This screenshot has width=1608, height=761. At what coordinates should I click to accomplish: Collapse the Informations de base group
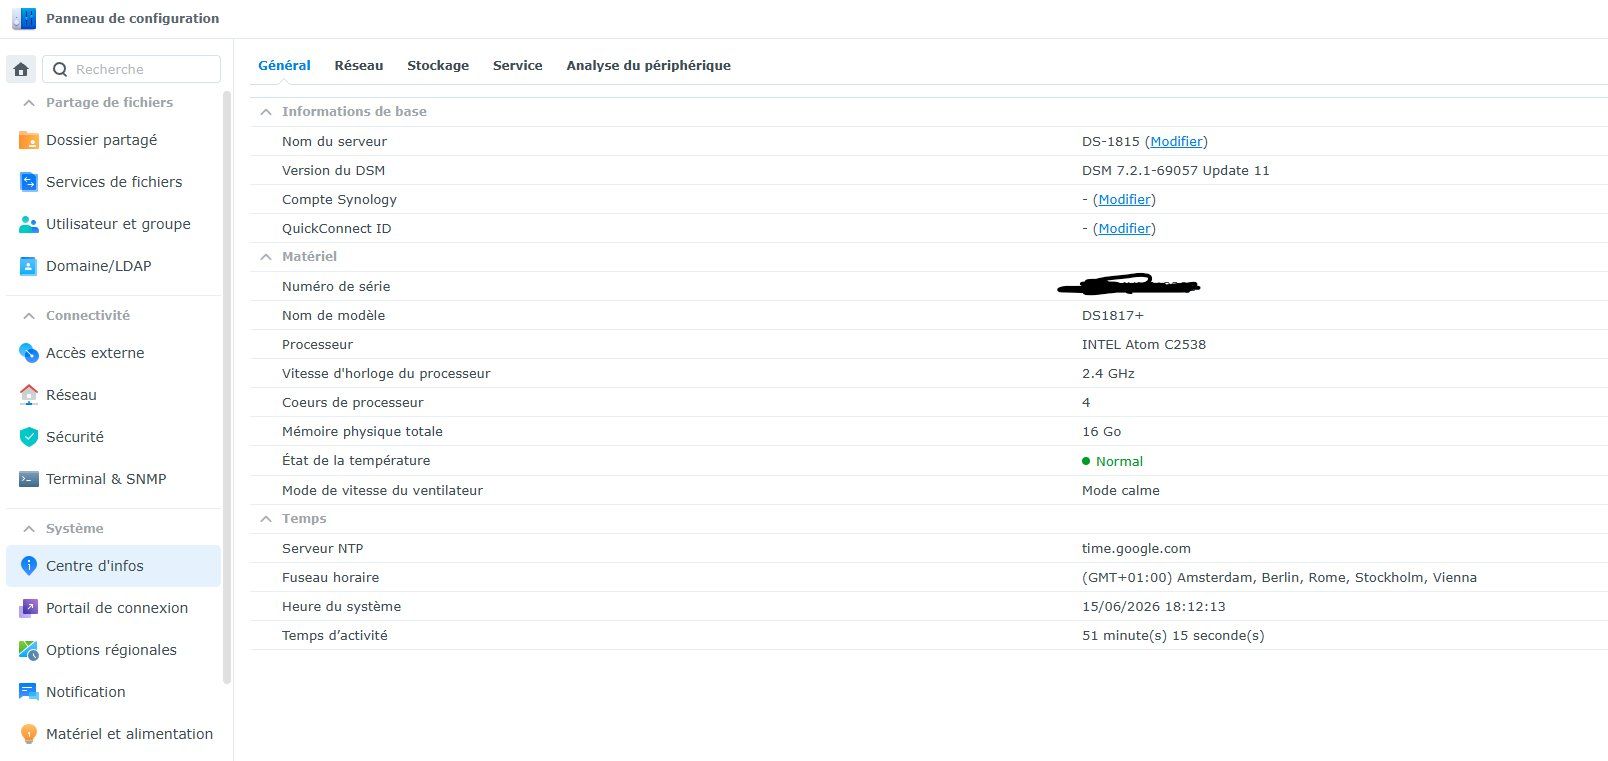point(266,112)
